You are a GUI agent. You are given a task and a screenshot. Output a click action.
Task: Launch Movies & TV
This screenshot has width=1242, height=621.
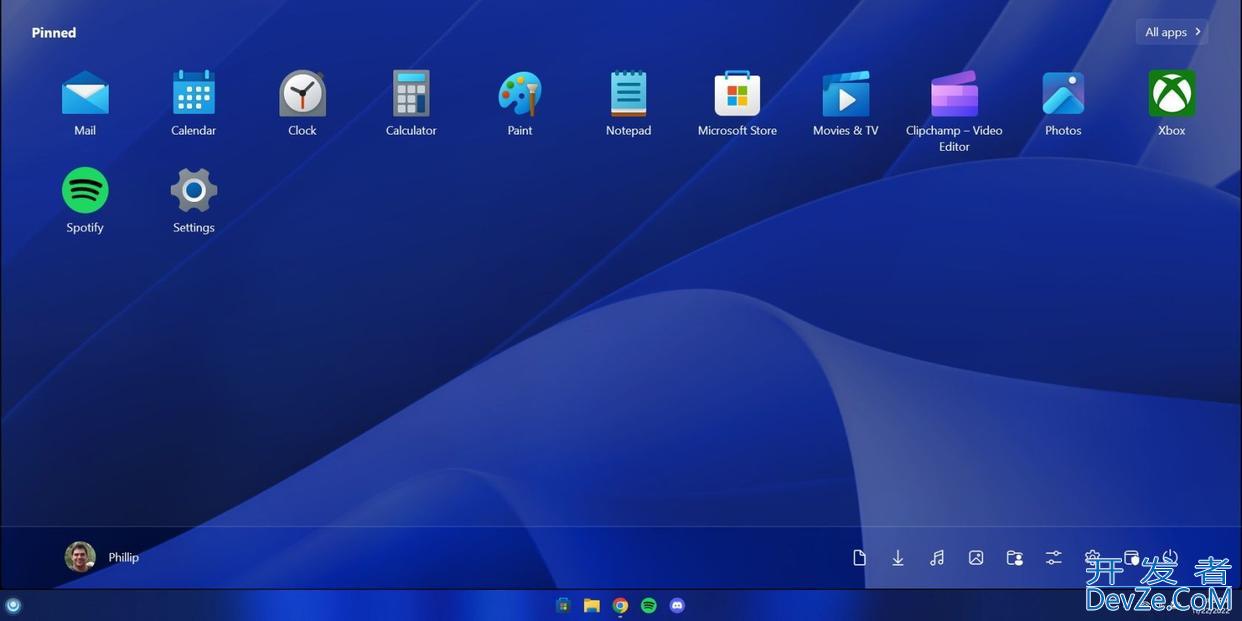click(x=846, y=103)
